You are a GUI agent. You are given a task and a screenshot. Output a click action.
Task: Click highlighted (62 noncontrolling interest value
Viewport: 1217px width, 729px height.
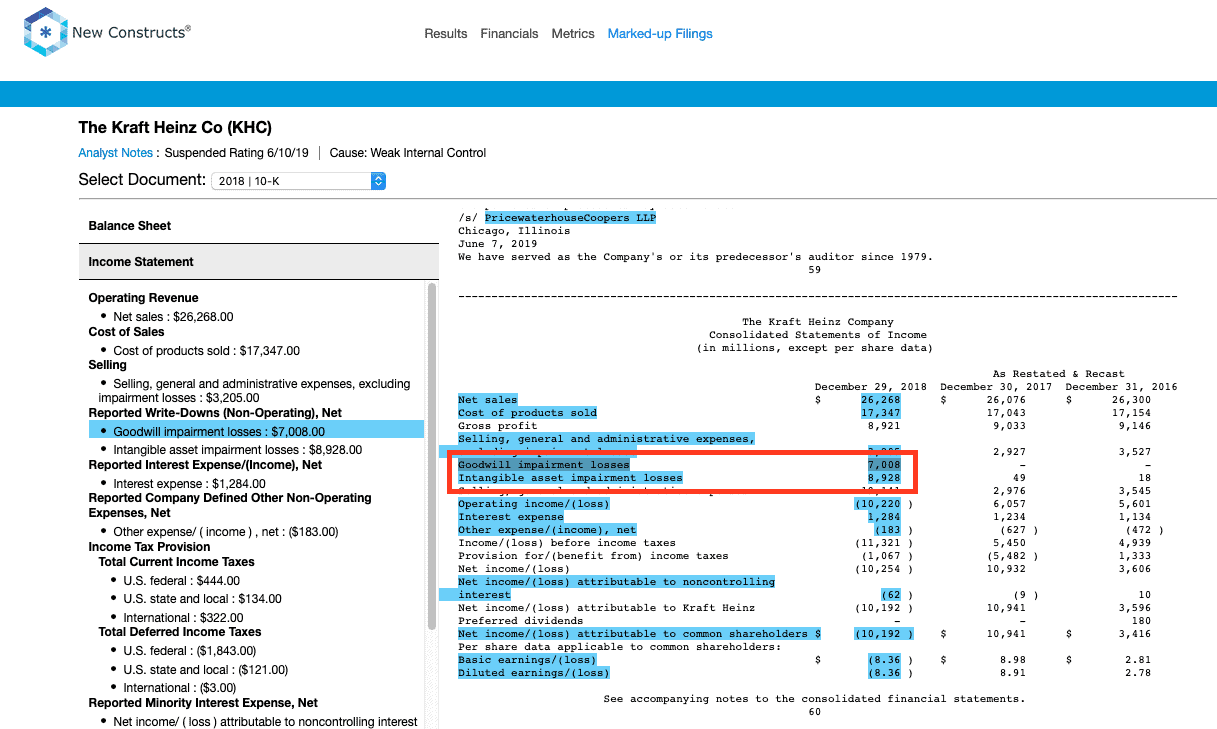tap(890, 595)
